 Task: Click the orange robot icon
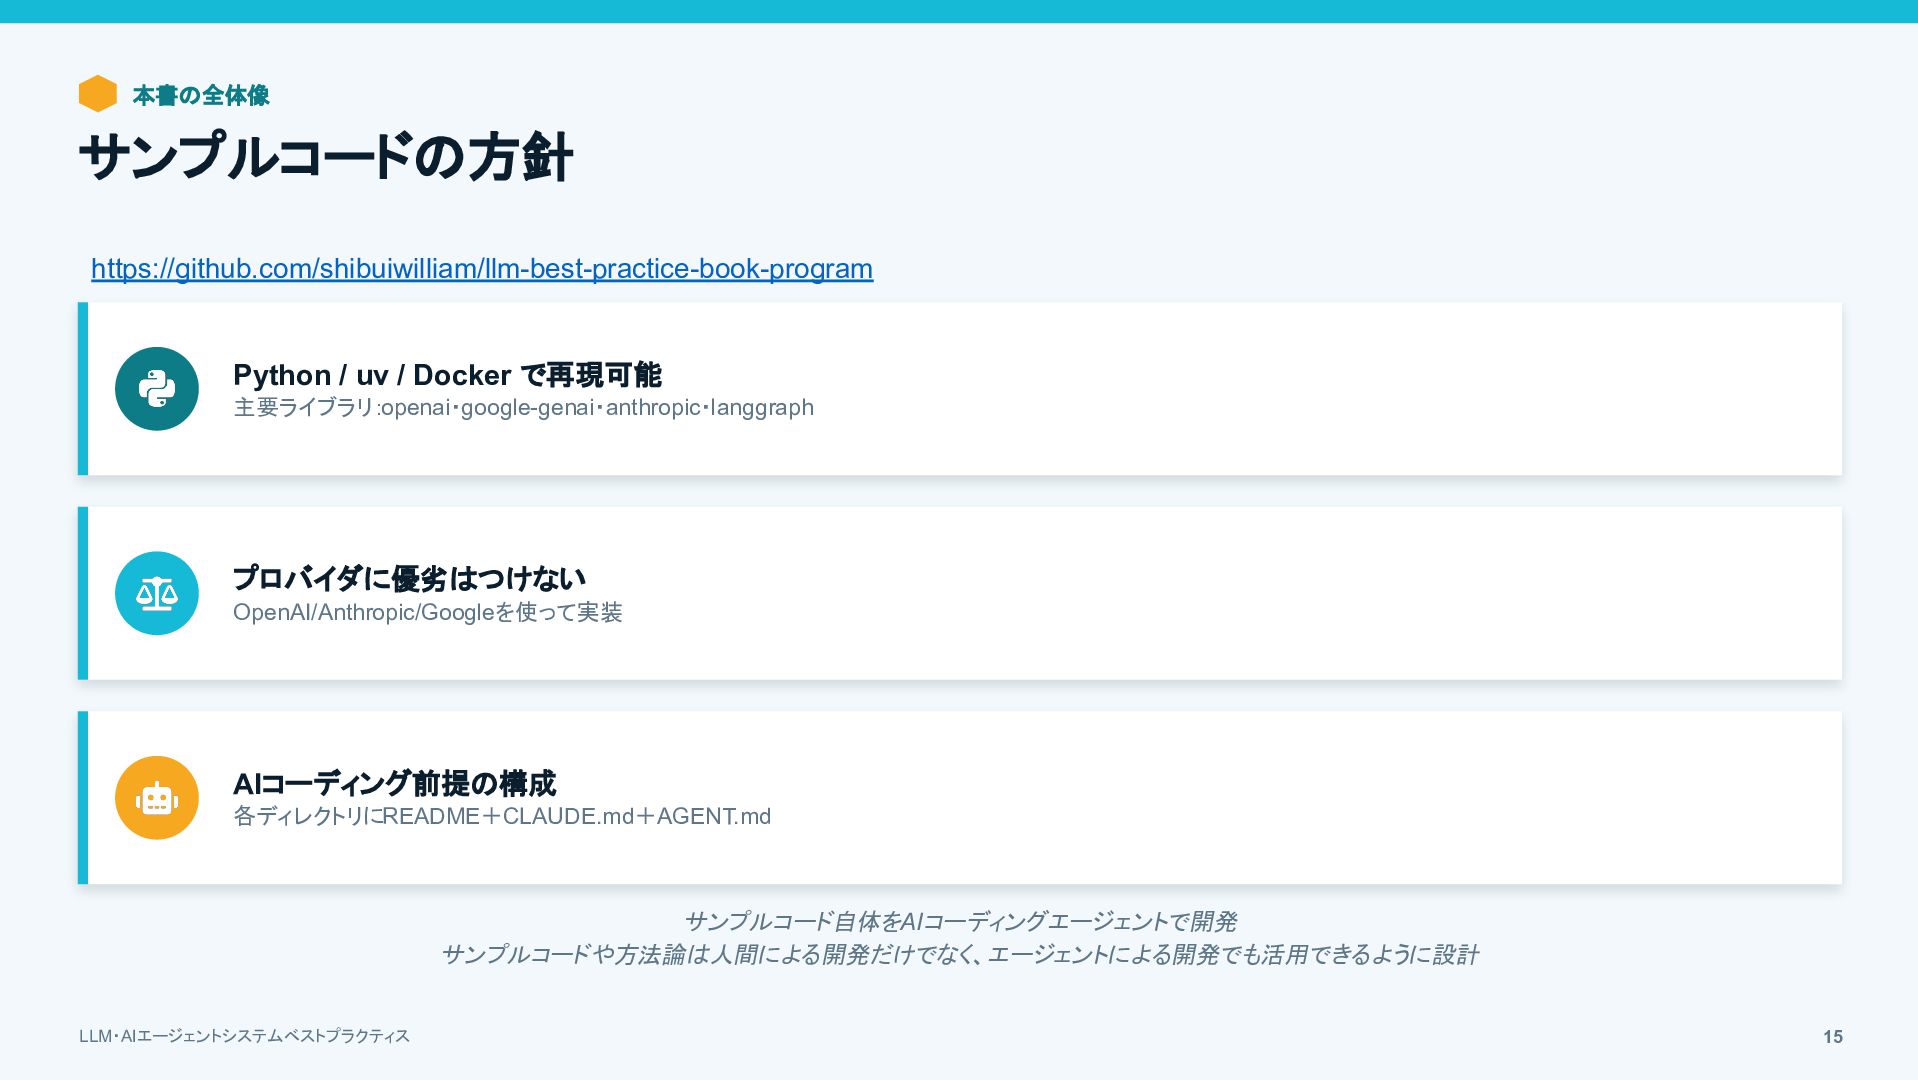point(157,798)
